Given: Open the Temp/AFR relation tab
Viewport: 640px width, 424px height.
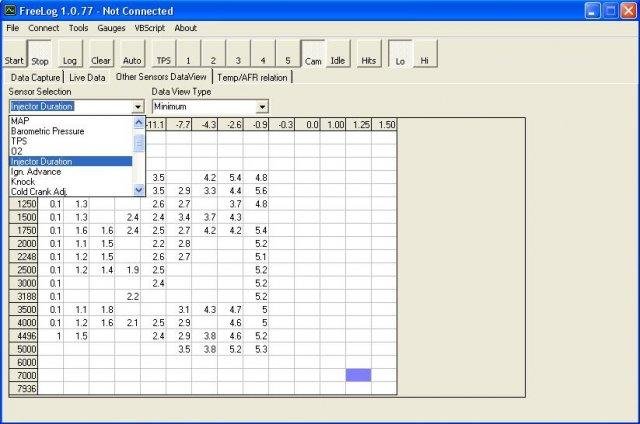Looking at the screenshot, I should click(x=252, y=78).
